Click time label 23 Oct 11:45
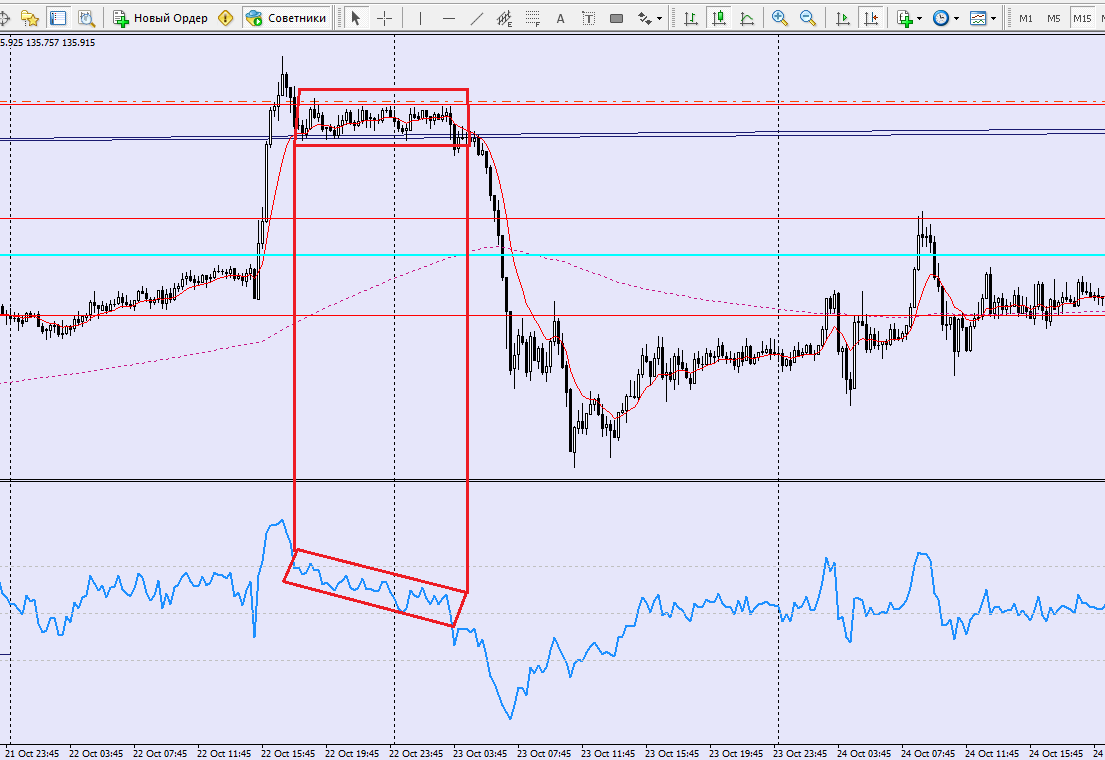This screenshot has width=1105, height=760. coord(608,753)
